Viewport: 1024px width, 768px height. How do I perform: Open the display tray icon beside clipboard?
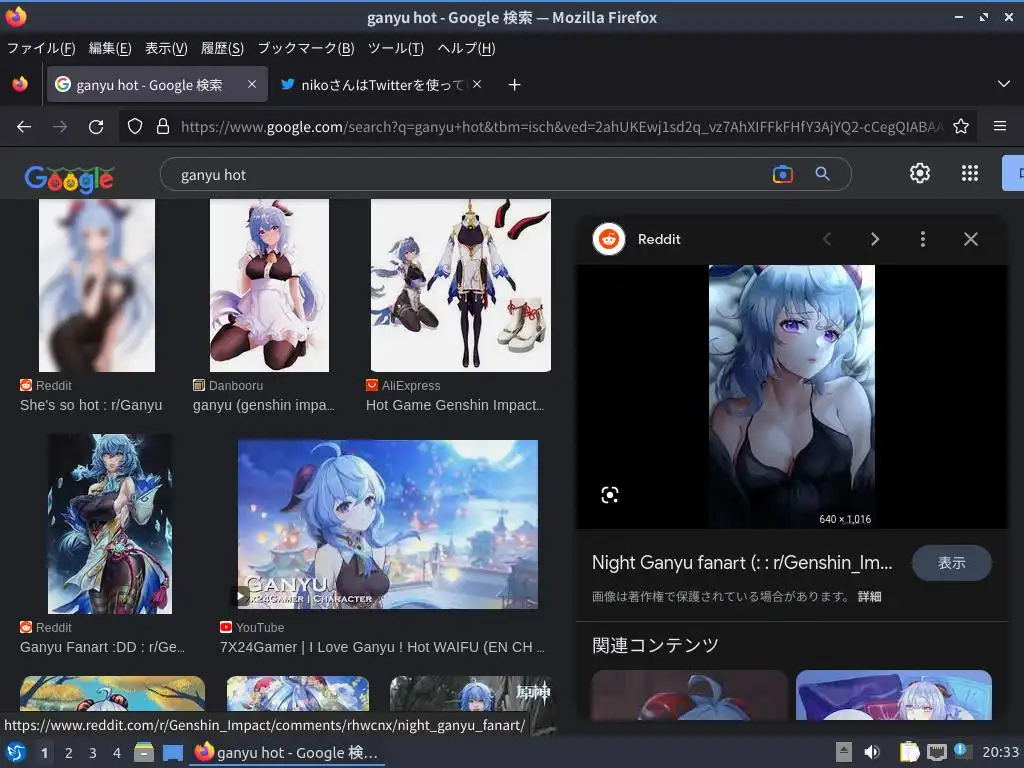(x=936, y=752)
